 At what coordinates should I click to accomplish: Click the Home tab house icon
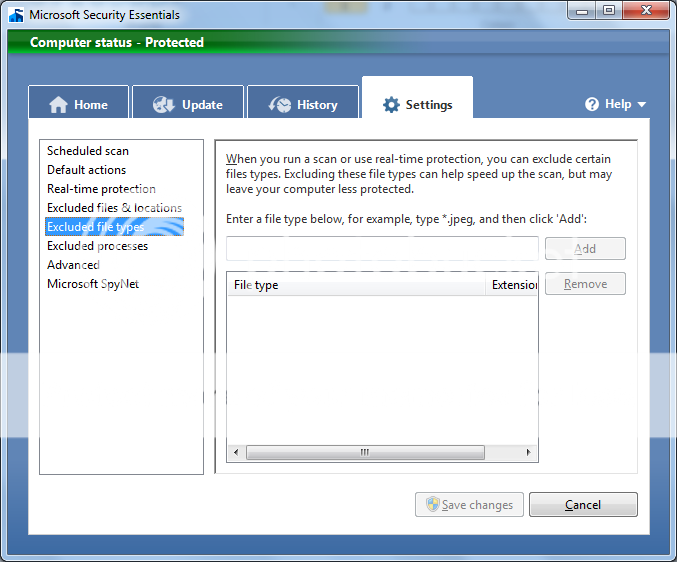58,104
